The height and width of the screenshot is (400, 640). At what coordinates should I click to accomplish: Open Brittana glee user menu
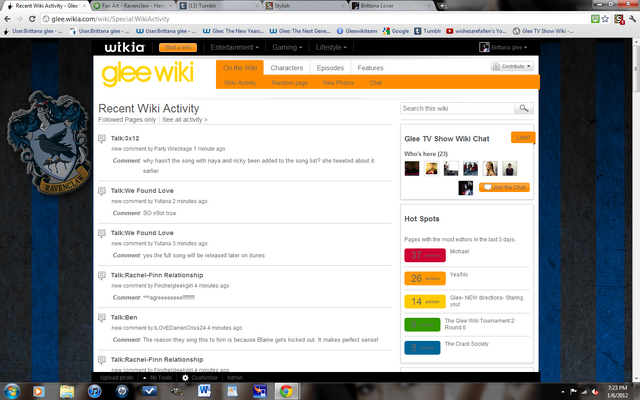coord(503,47)
